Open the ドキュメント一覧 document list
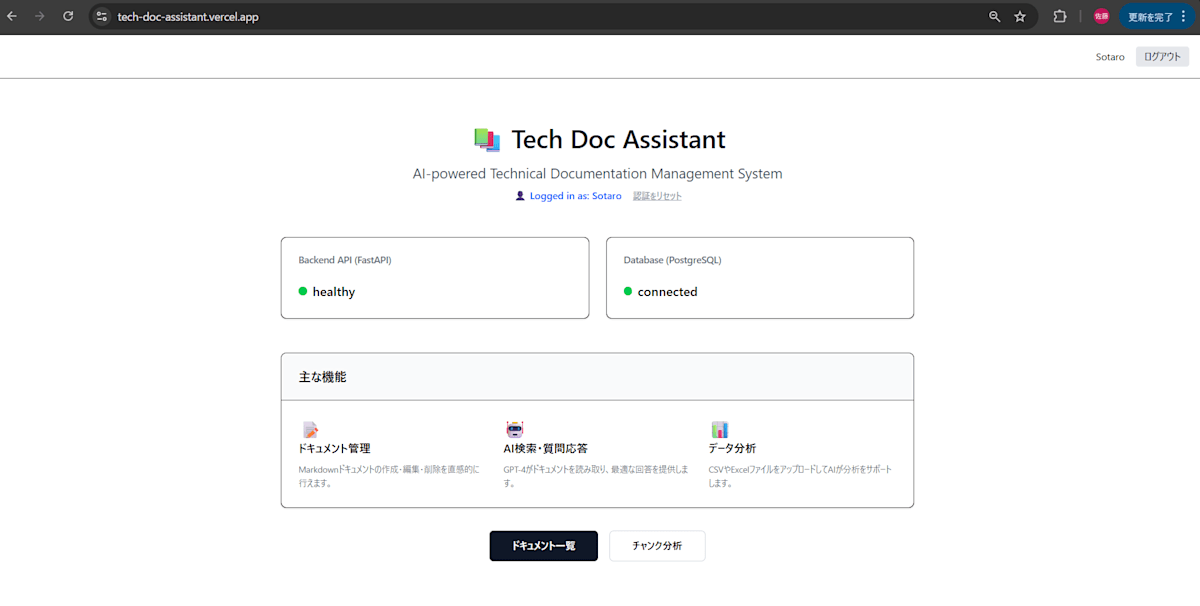 [x=543, y=546]
